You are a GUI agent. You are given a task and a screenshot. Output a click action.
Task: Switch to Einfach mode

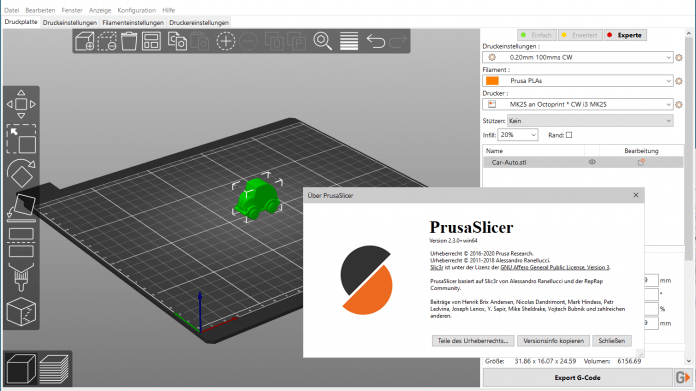click(537, 35)
